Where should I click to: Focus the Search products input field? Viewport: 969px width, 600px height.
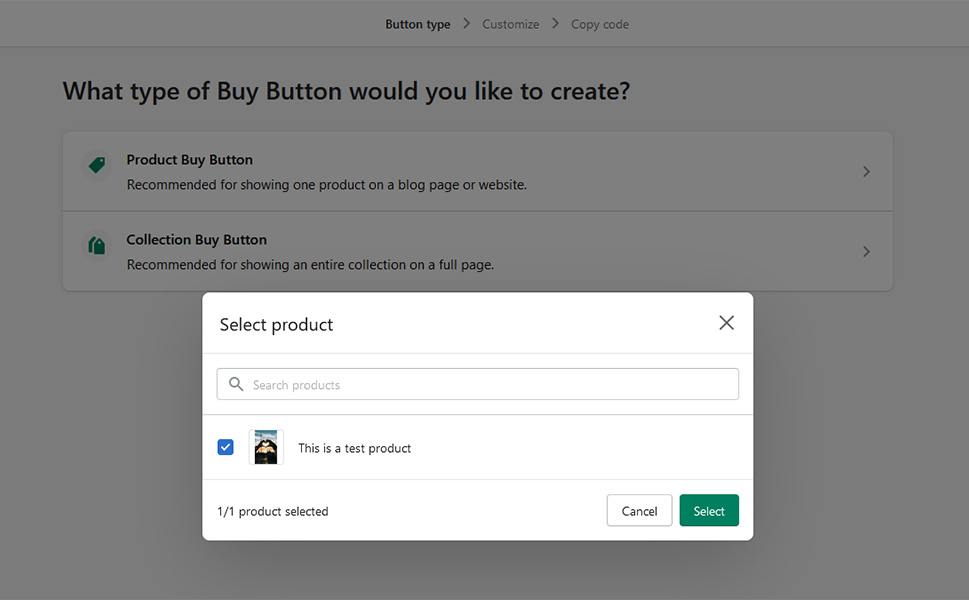[478, 384]
